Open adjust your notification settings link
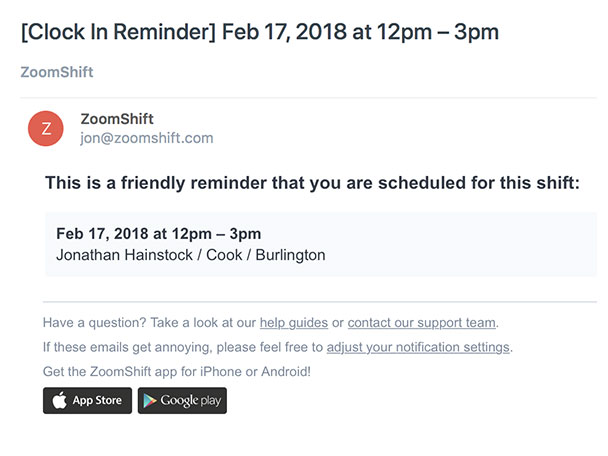This screenshot has width=608, height=456. [x=418, y=347]
